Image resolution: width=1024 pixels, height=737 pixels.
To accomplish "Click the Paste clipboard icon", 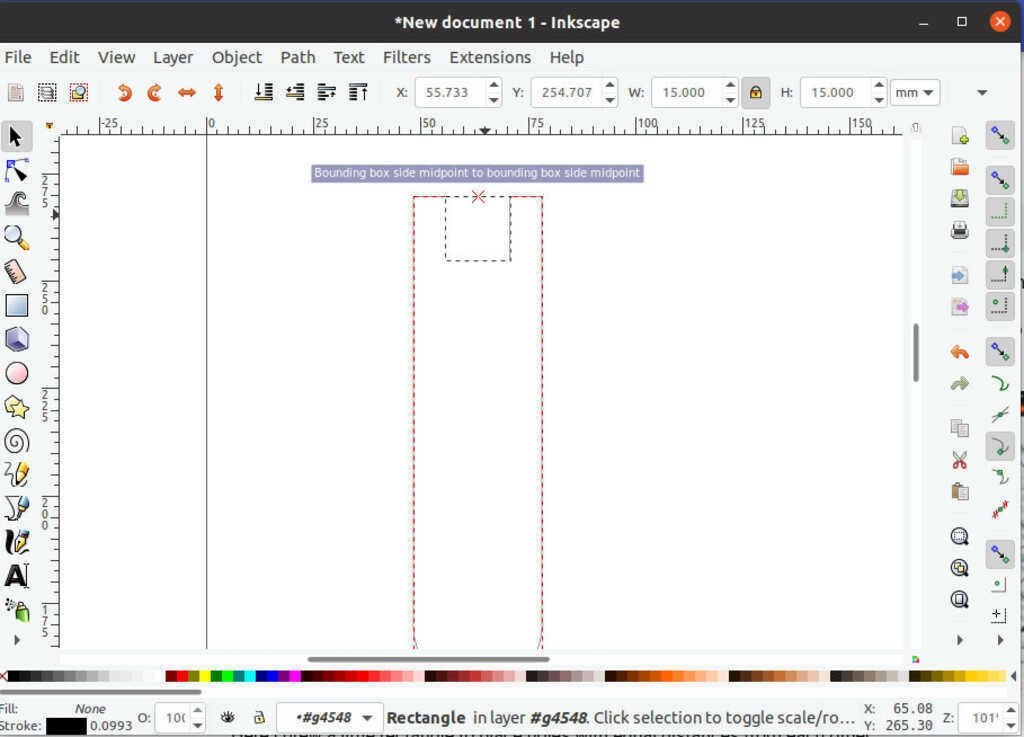I will pos(959,492).
